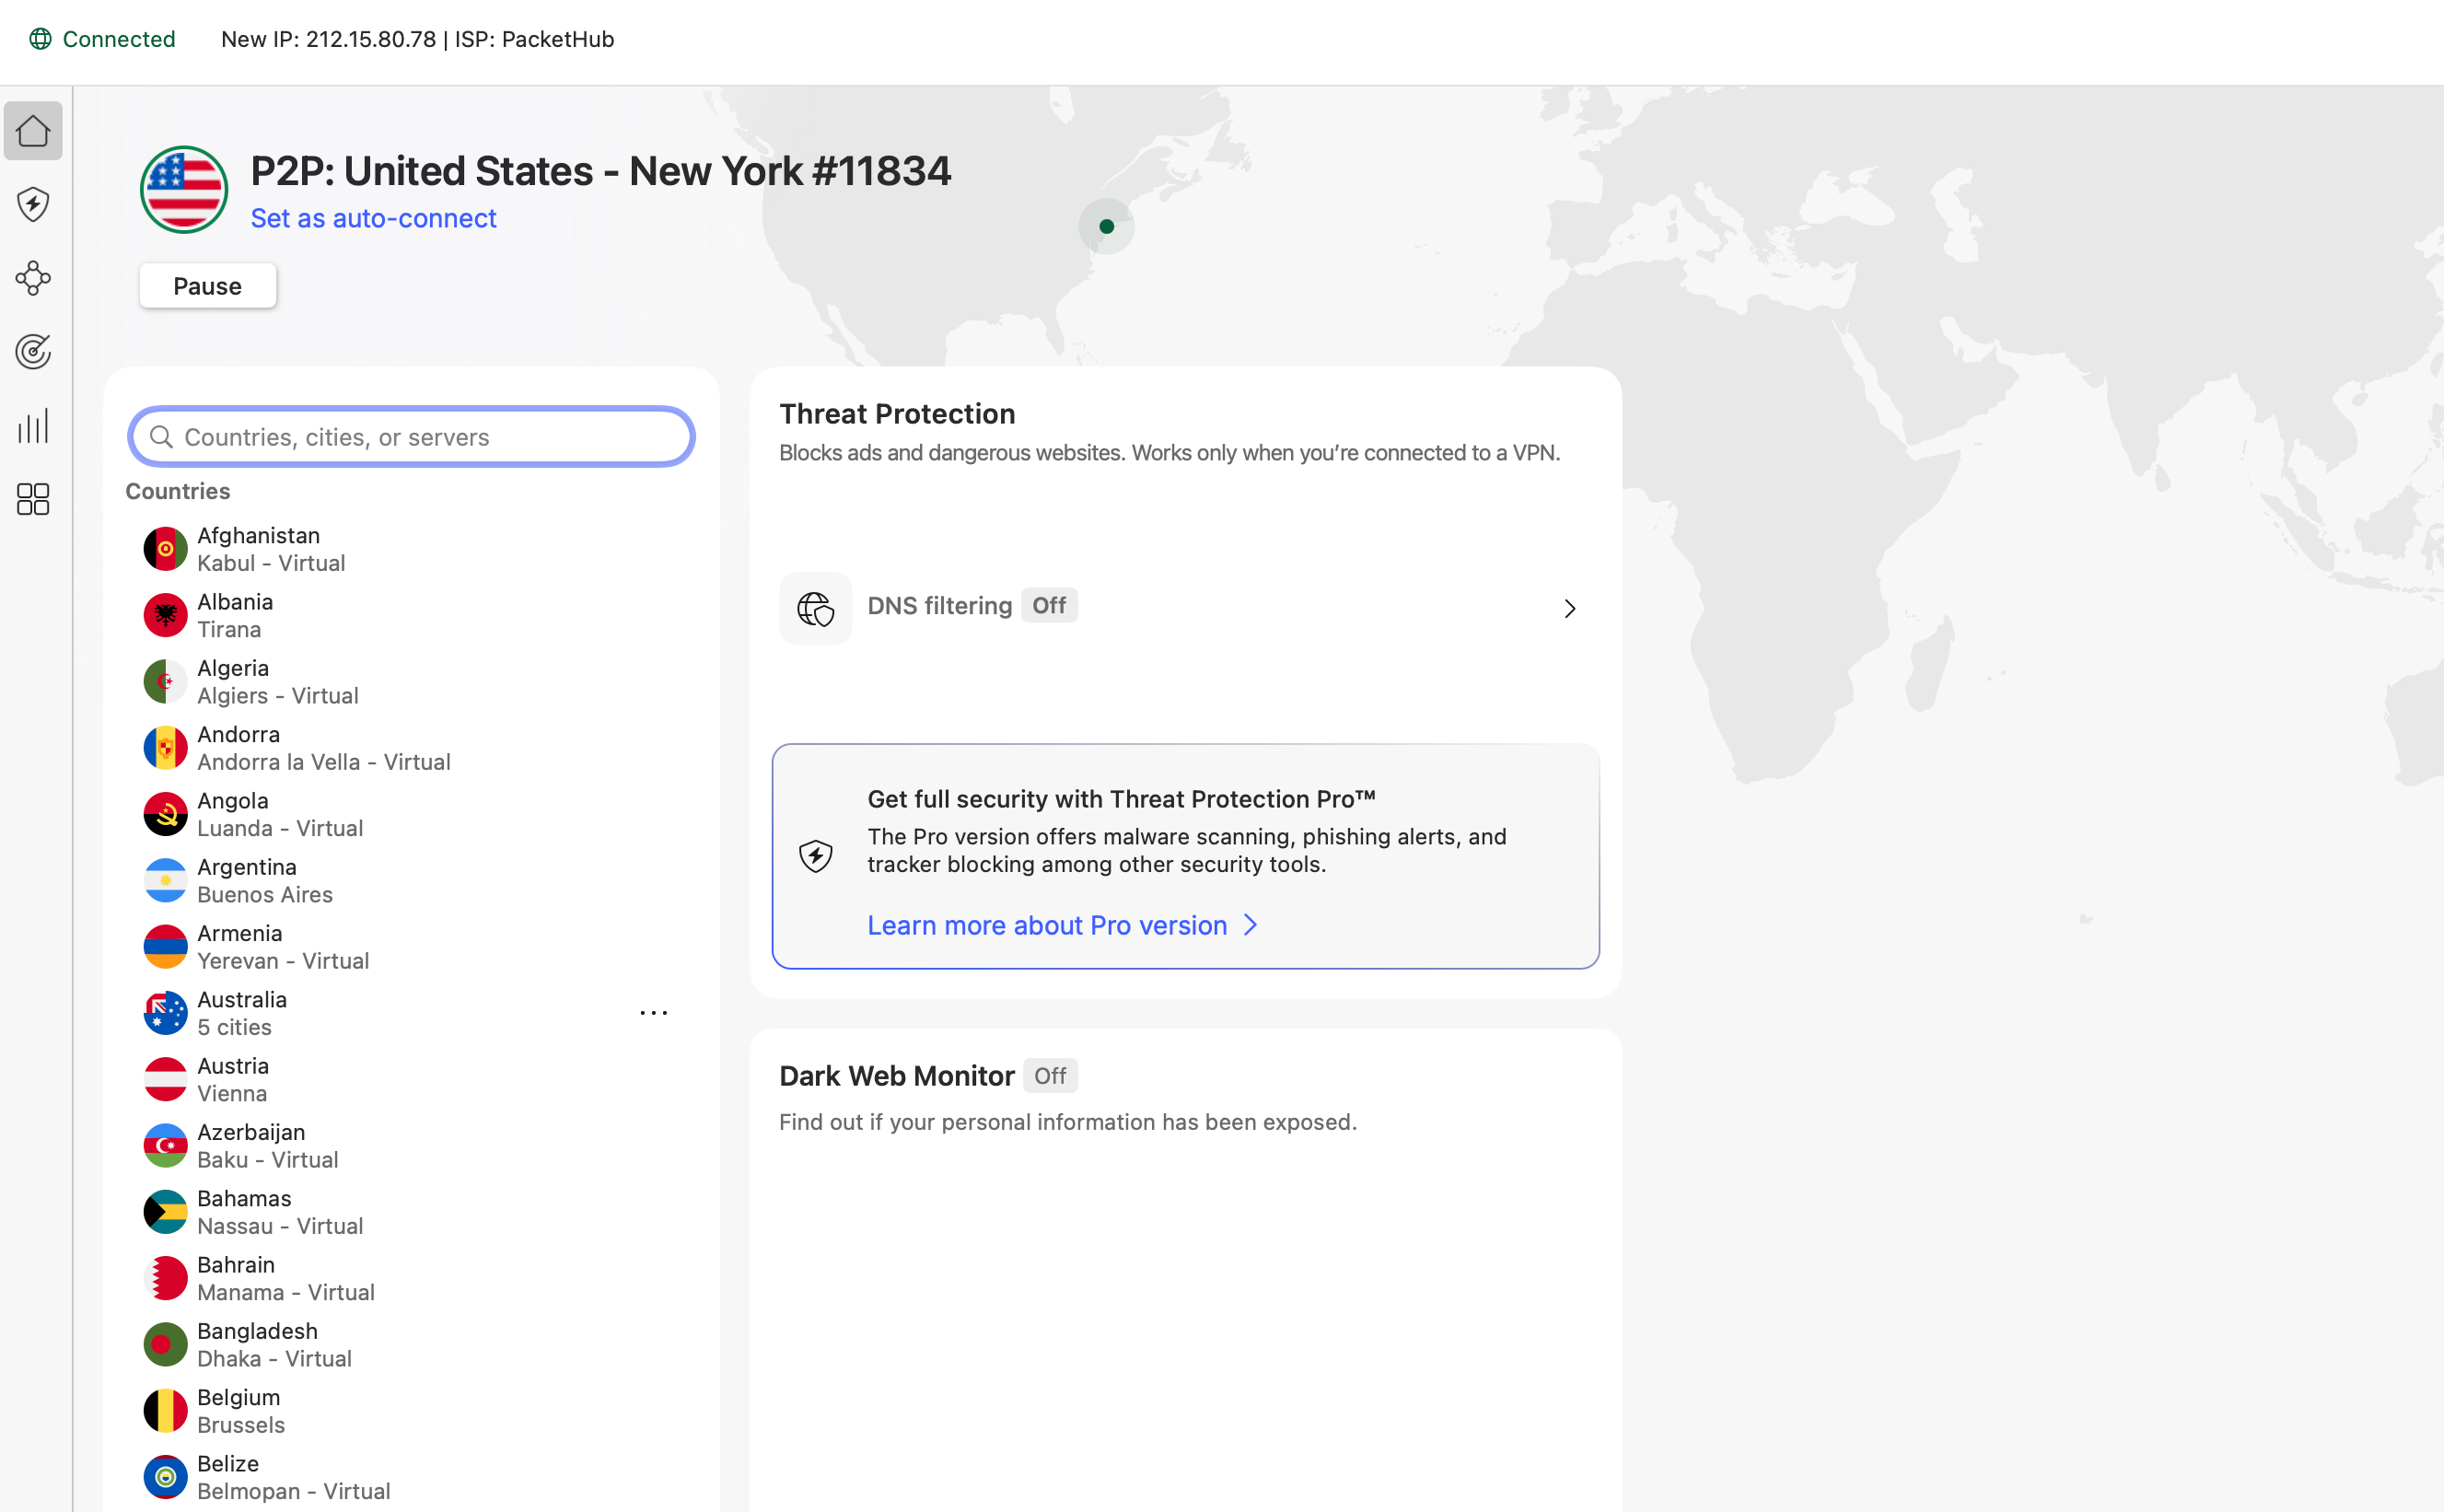This screenshot has width=2444, height=1512.
Task: Expand Learn more about Pro version arrow
Action: coord(1250,925)
